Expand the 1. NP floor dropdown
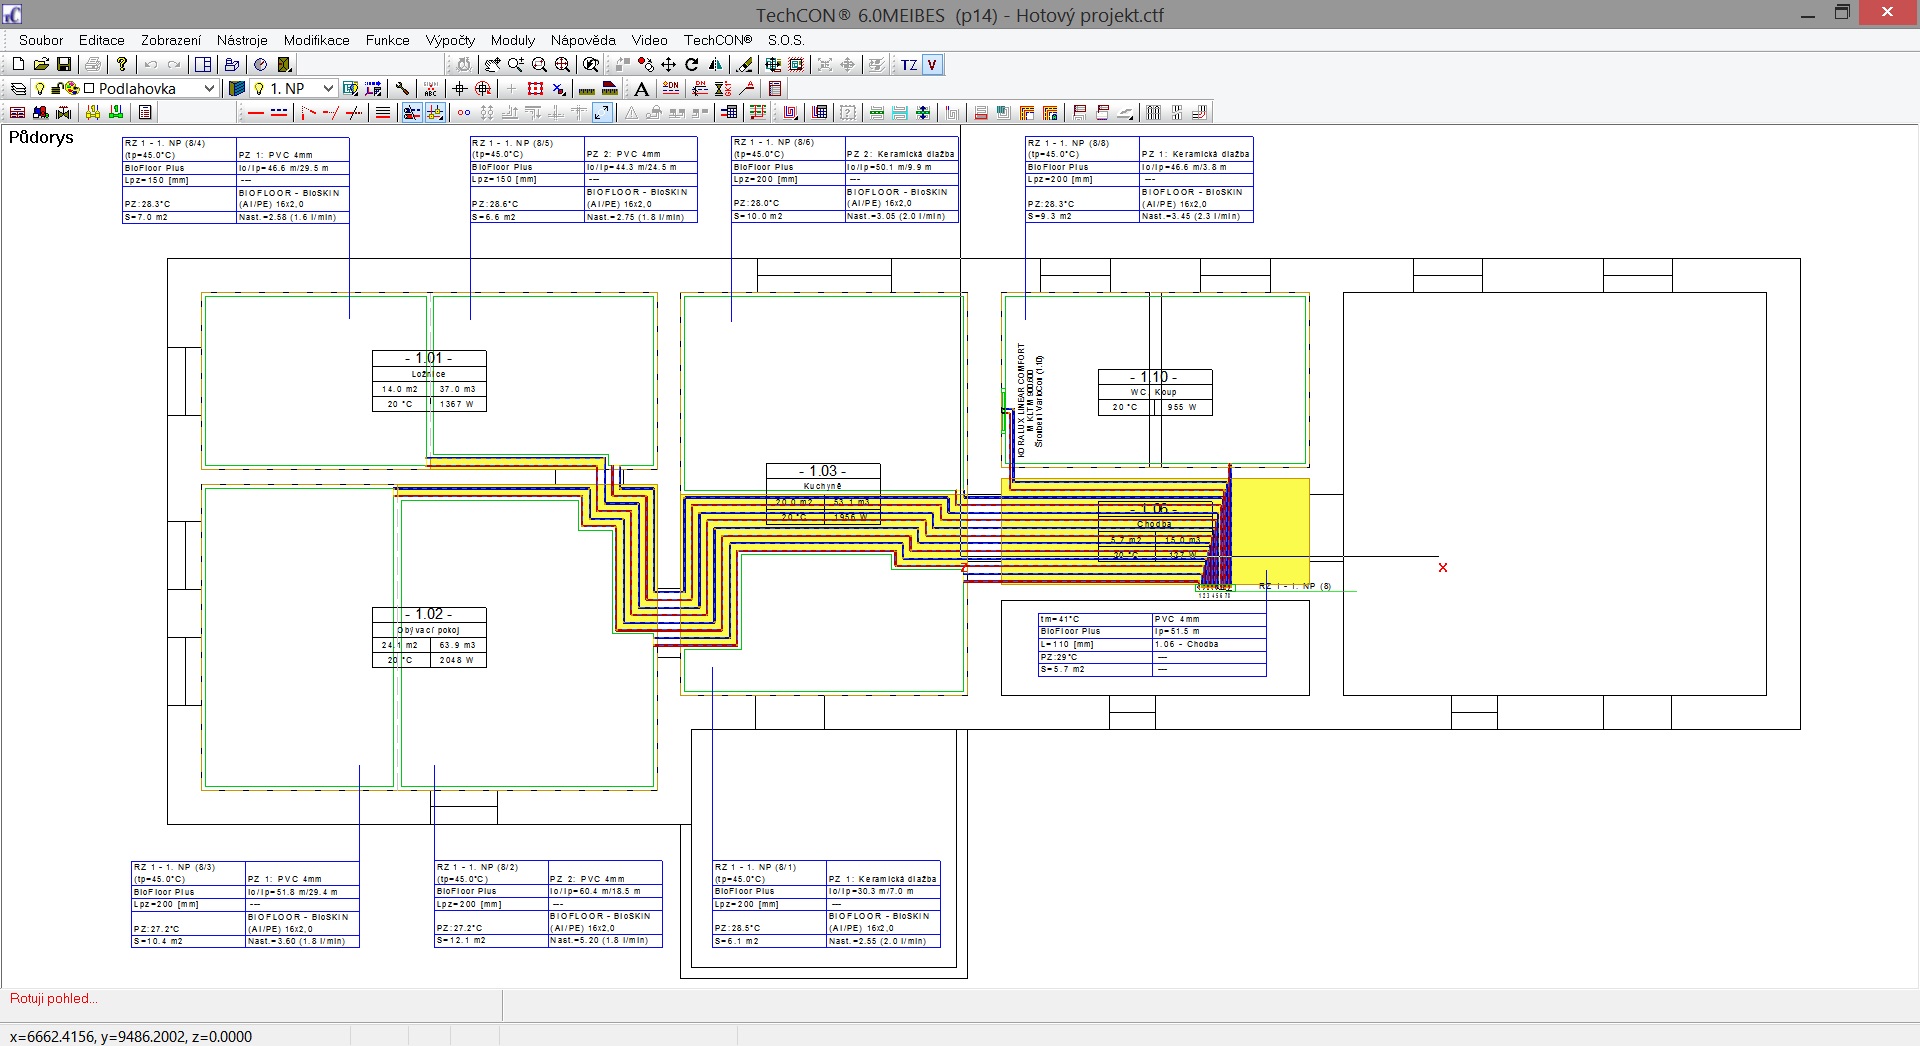 click(328, 89)
